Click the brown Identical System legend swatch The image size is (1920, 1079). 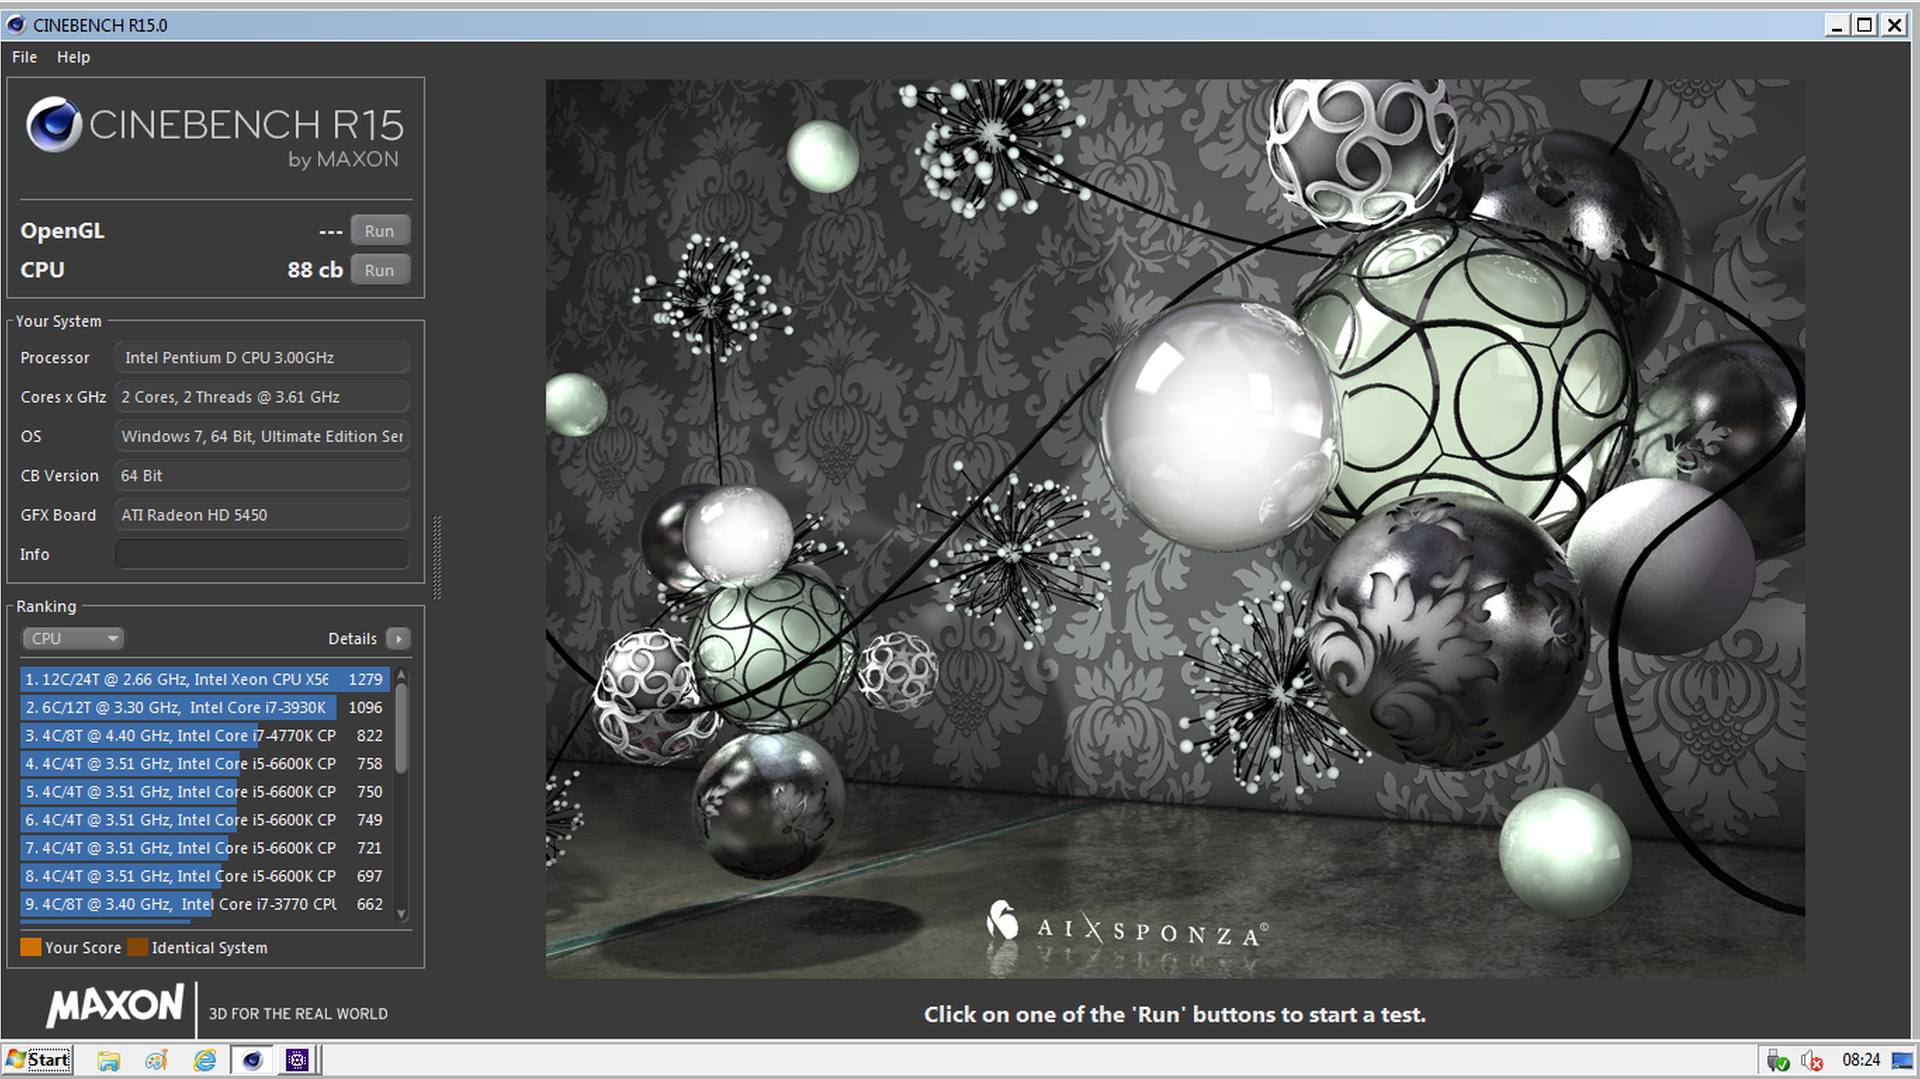[x=138, y=947]
